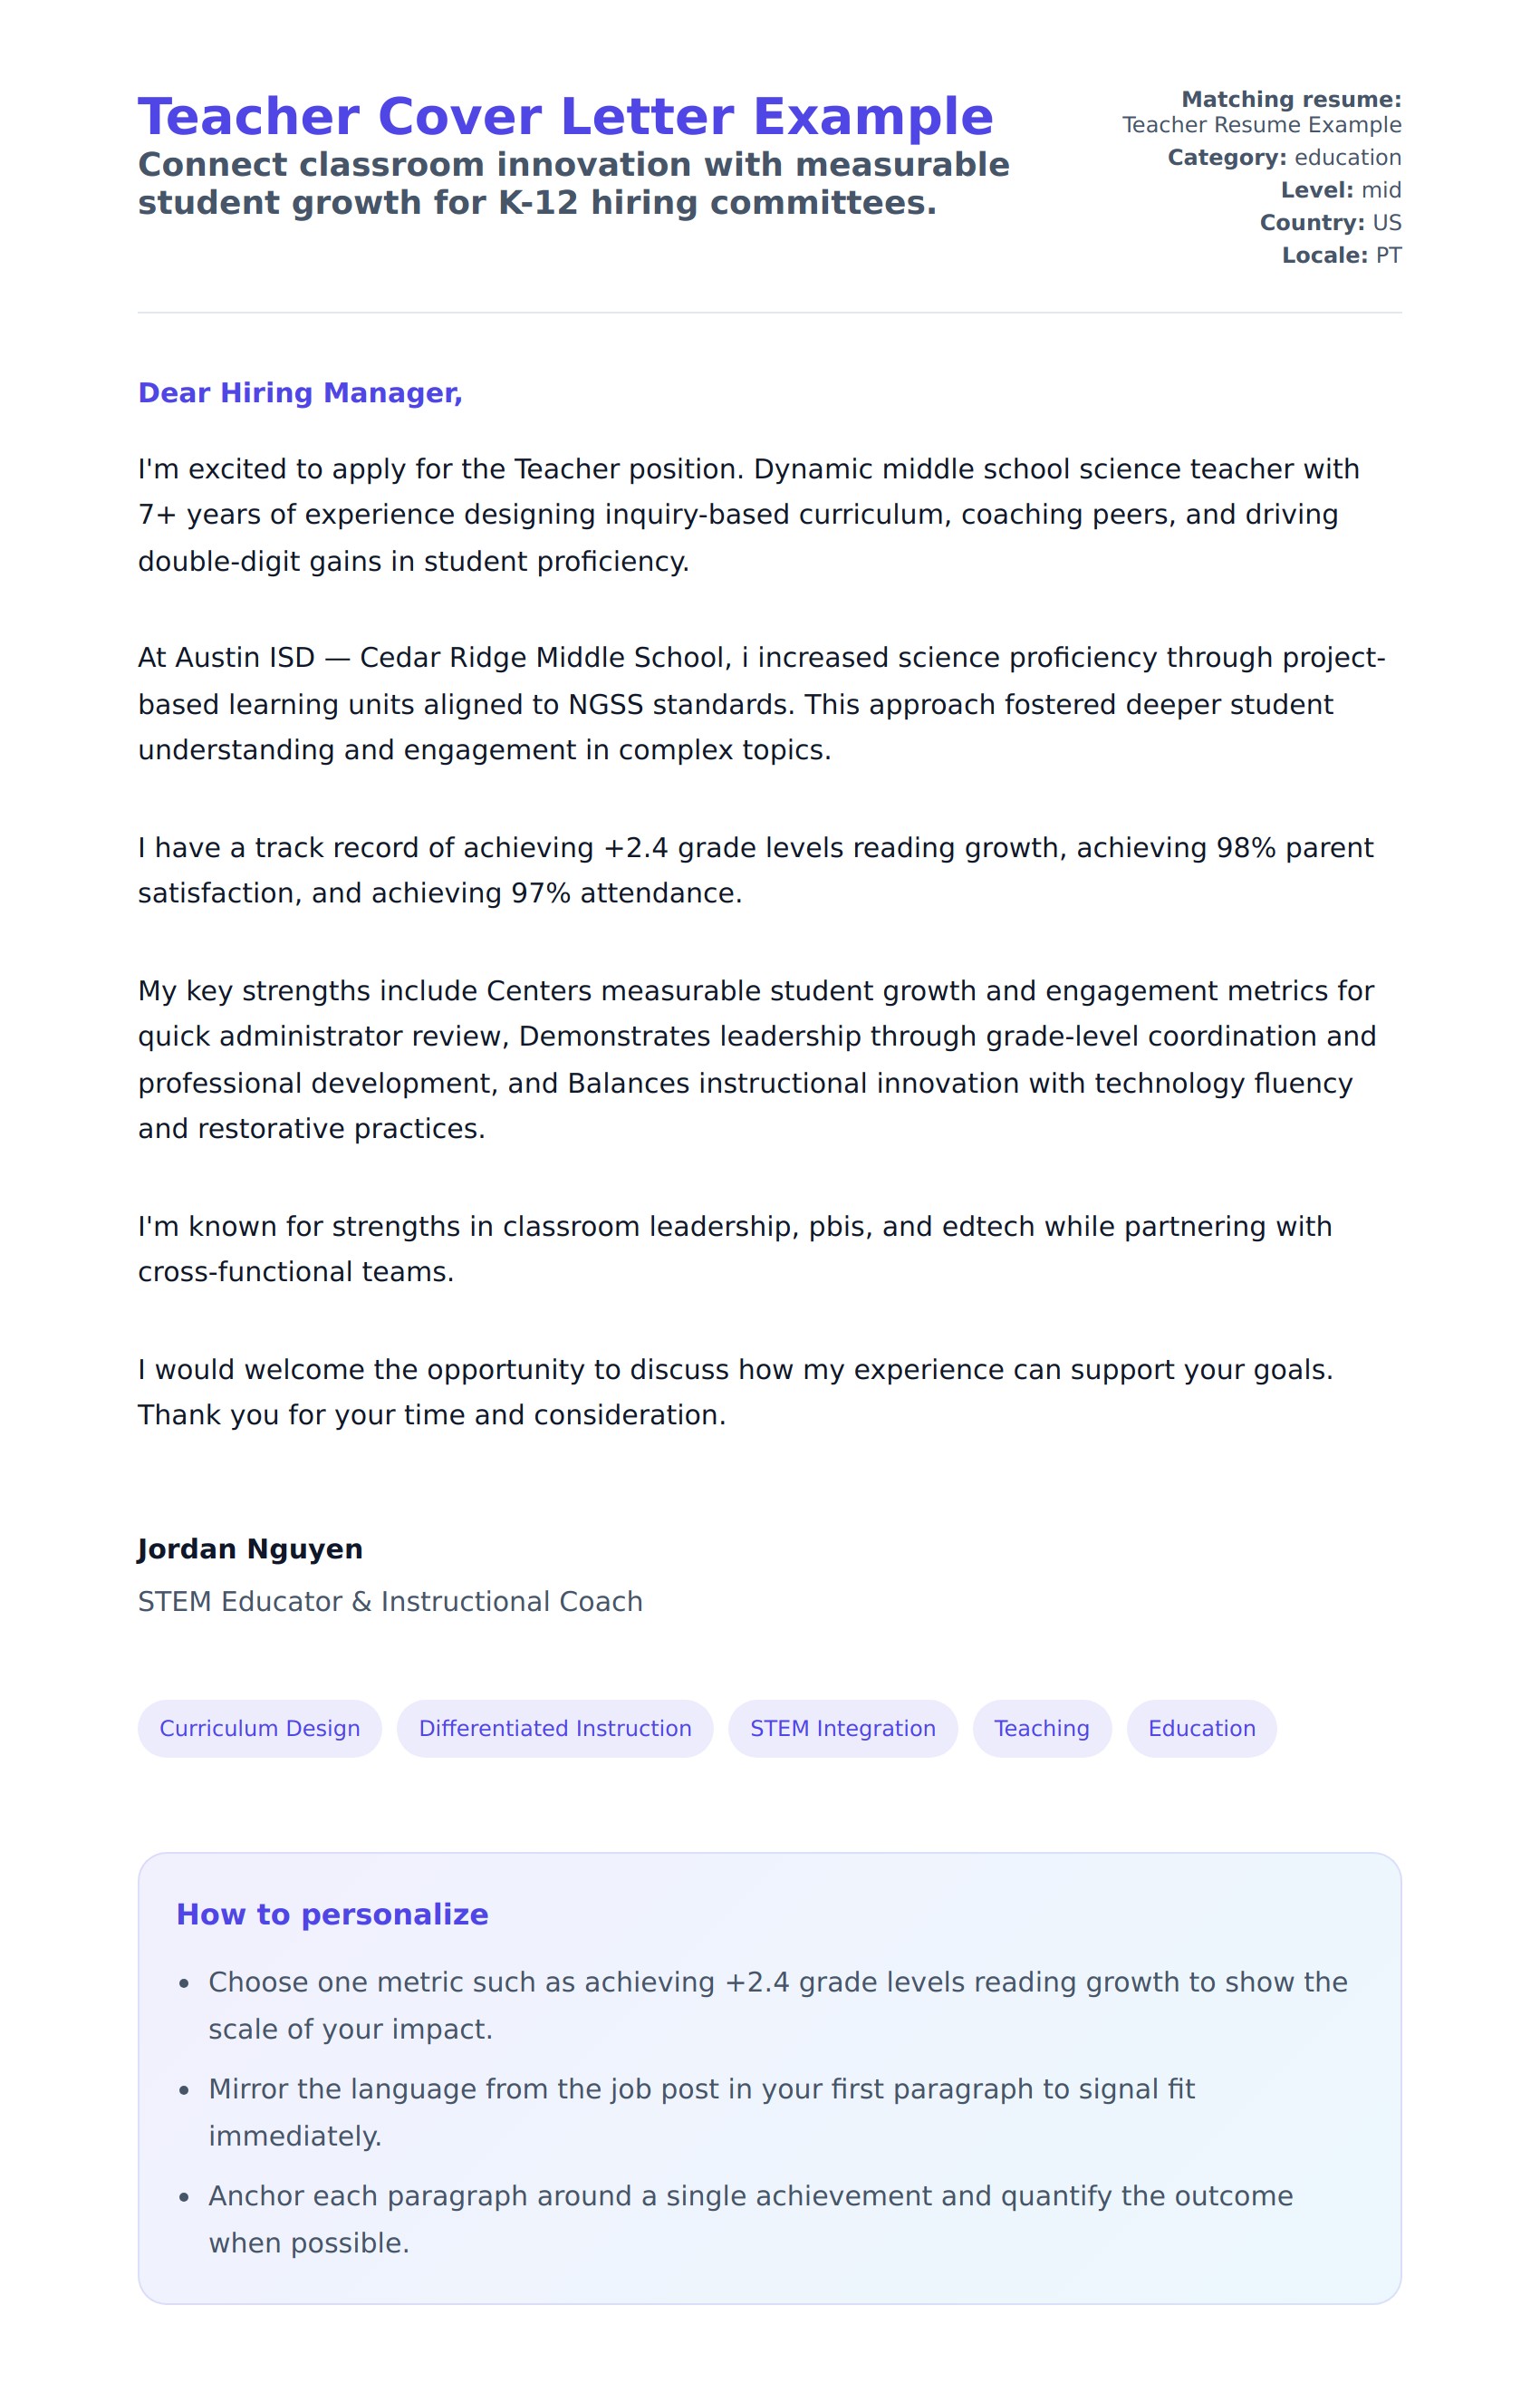Click the 'Mirror the language' tip bullet

coord(700,2112)
